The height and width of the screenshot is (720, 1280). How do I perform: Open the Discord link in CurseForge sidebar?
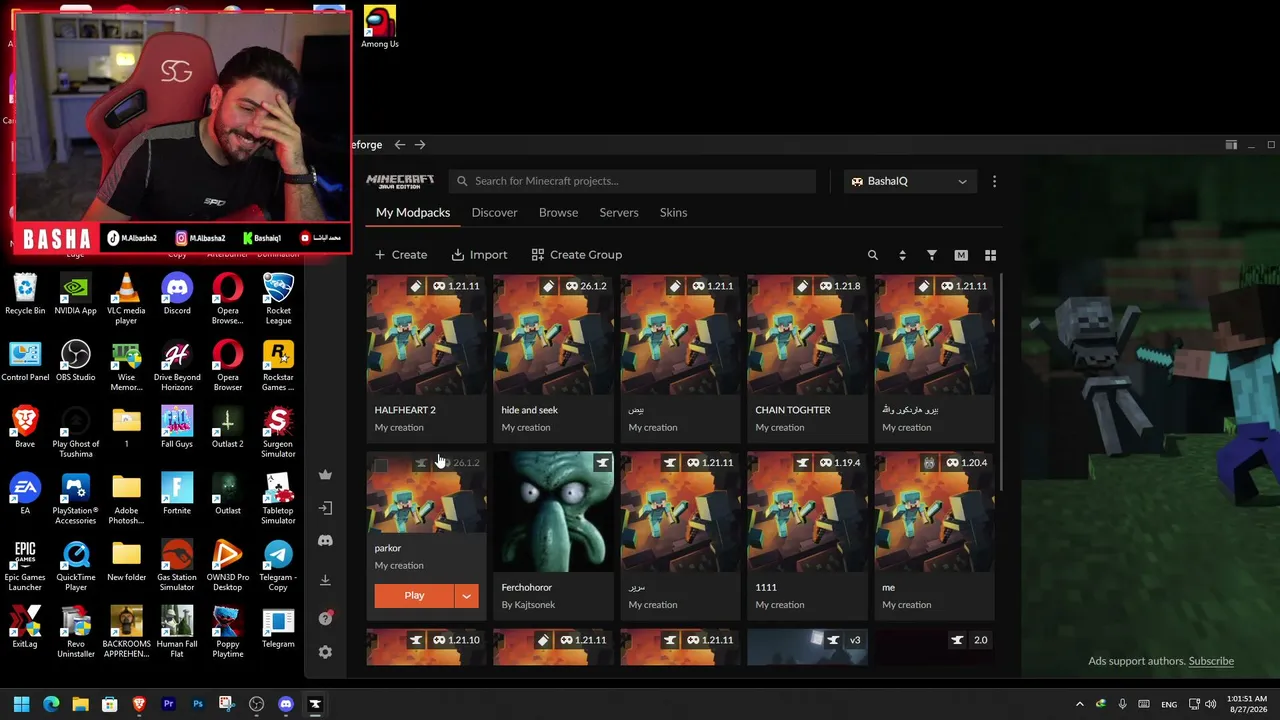[x=325, y=541]
